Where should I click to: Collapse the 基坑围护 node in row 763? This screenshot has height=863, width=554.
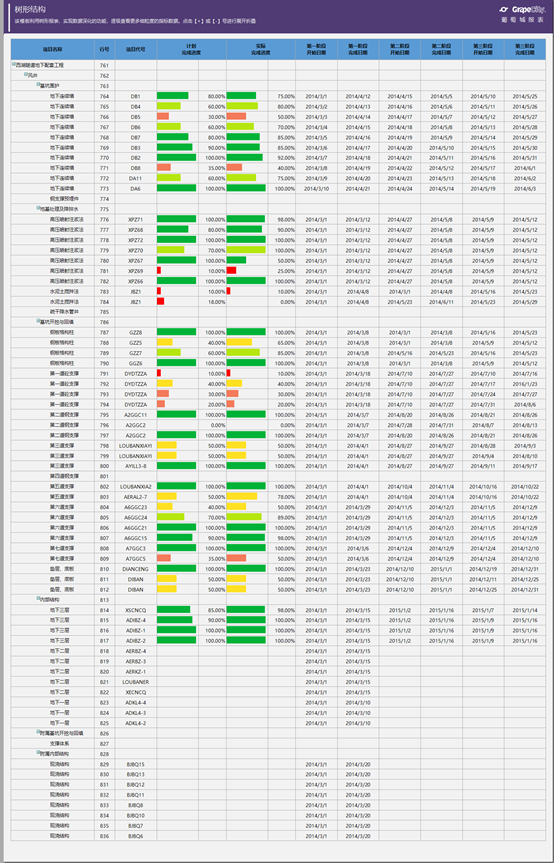click(x=38, y=85)
